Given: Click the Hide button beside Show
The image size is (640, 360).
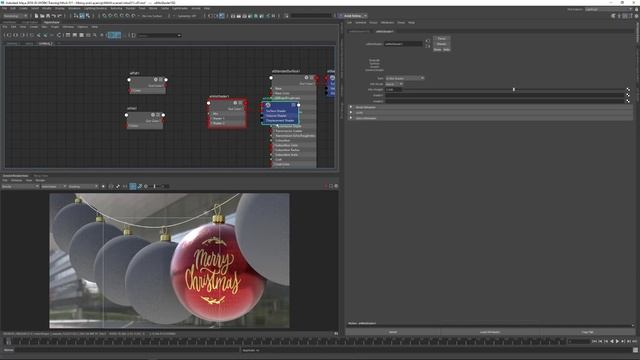Looking at the screenshot, I should pyautogui.click(x=446, y=49).
